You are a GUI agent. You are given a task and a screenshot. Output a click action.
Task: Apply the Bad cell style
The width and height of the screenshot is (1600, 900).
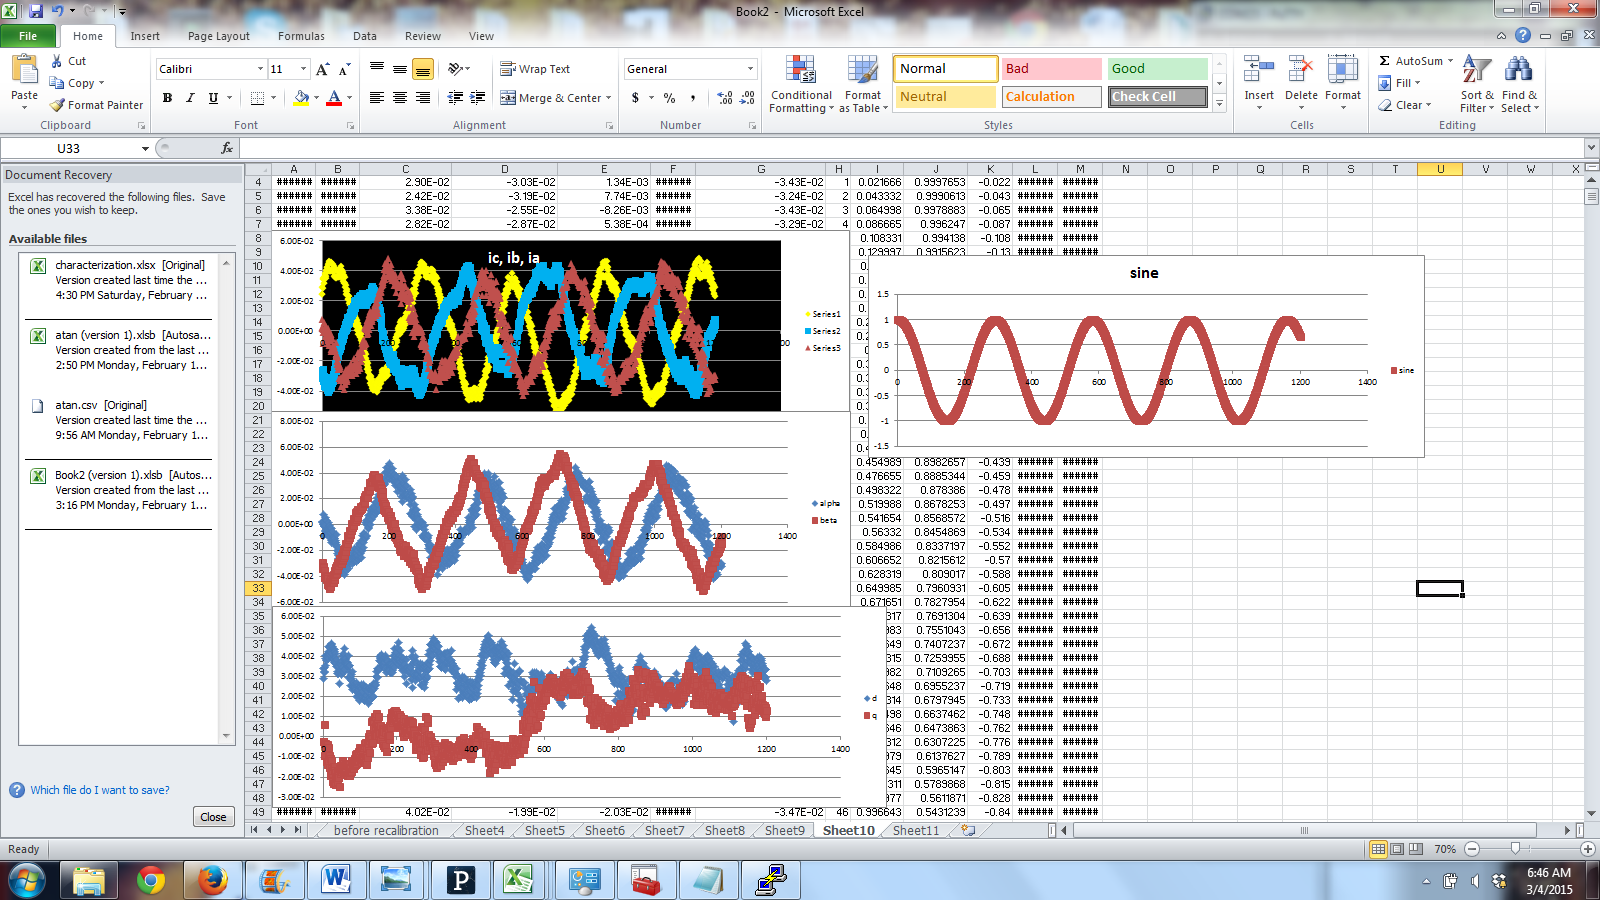coord(1051,69)
